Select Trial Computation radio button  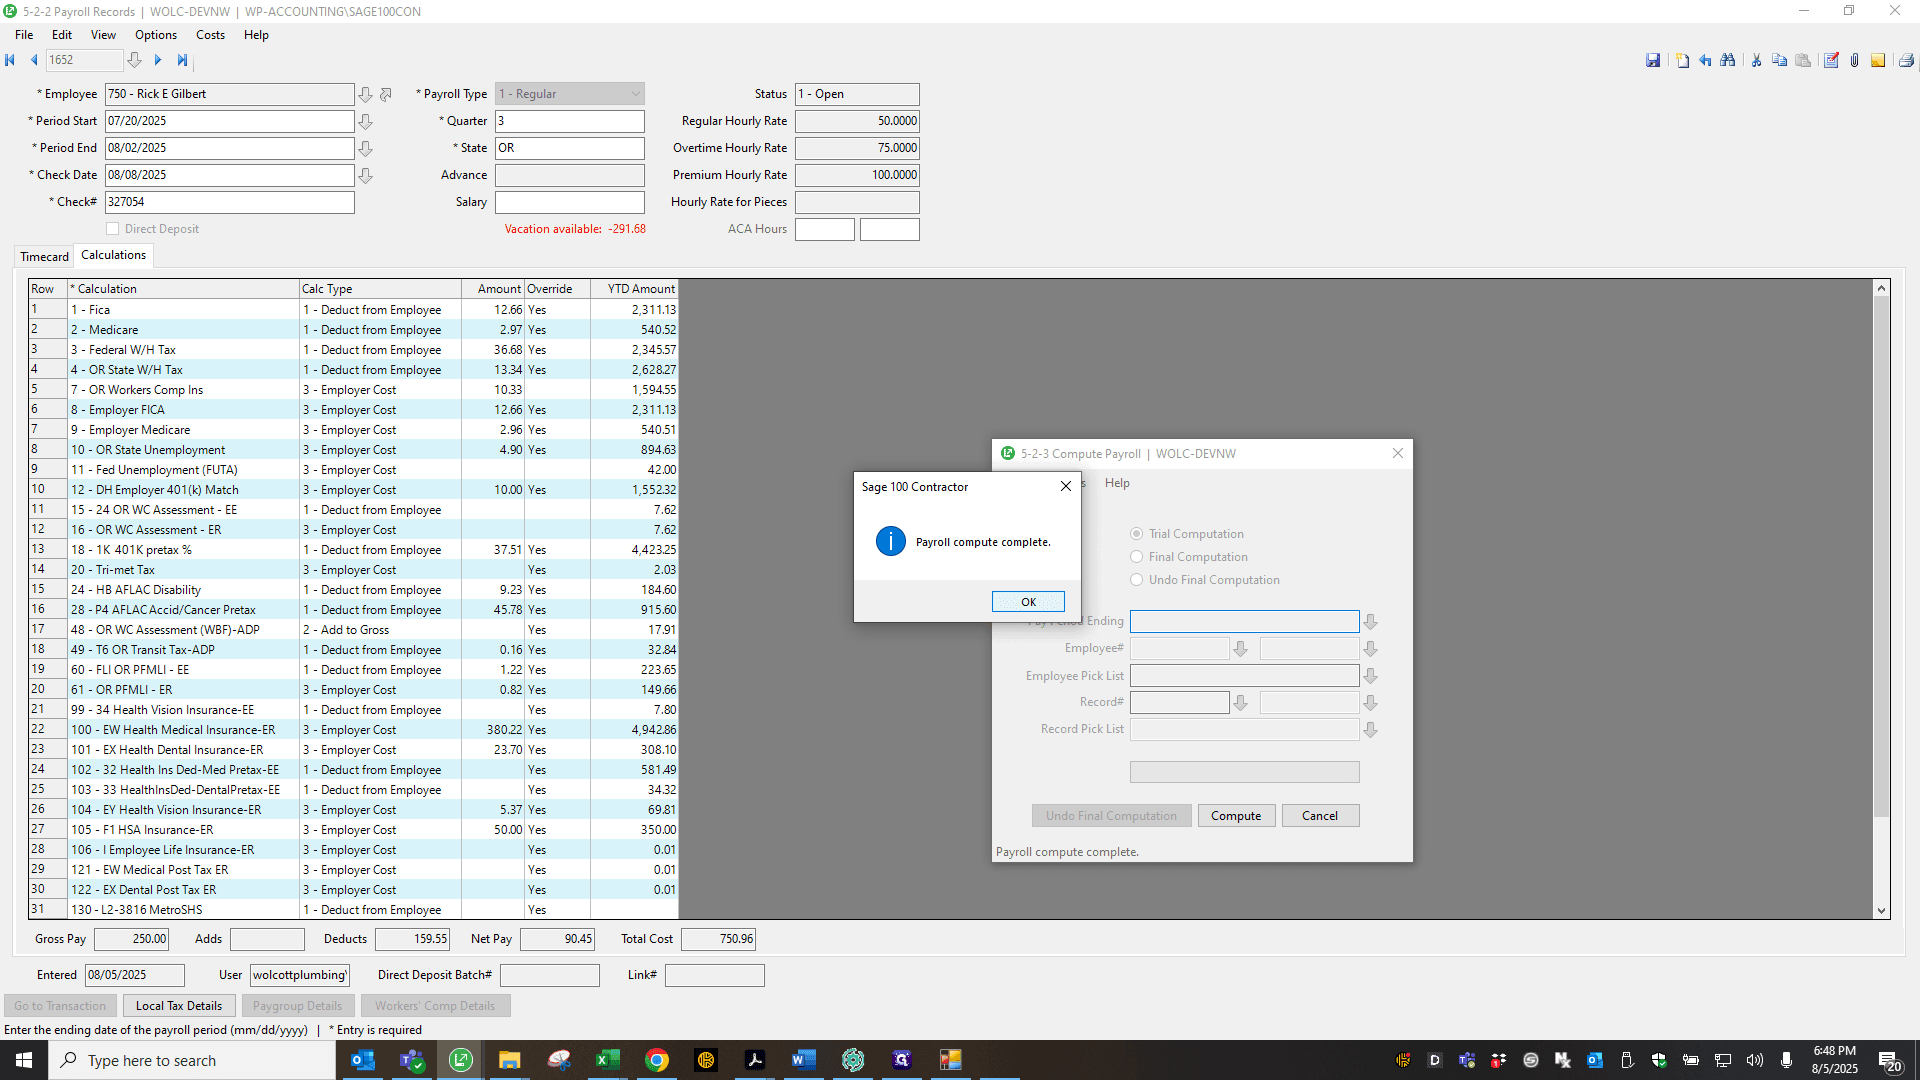pyautogui.click(x=1136, y=534)
